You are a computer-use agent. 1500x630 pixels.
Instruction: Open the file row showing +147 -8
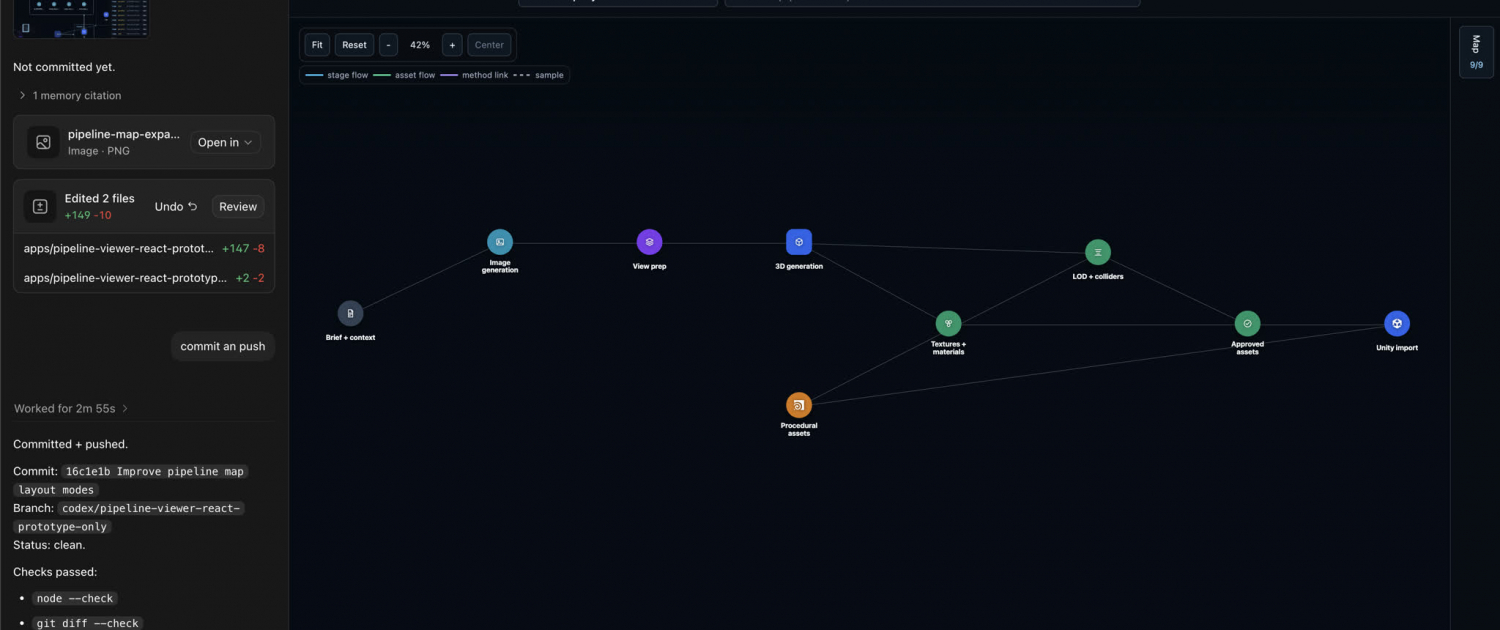coord(144,249)
